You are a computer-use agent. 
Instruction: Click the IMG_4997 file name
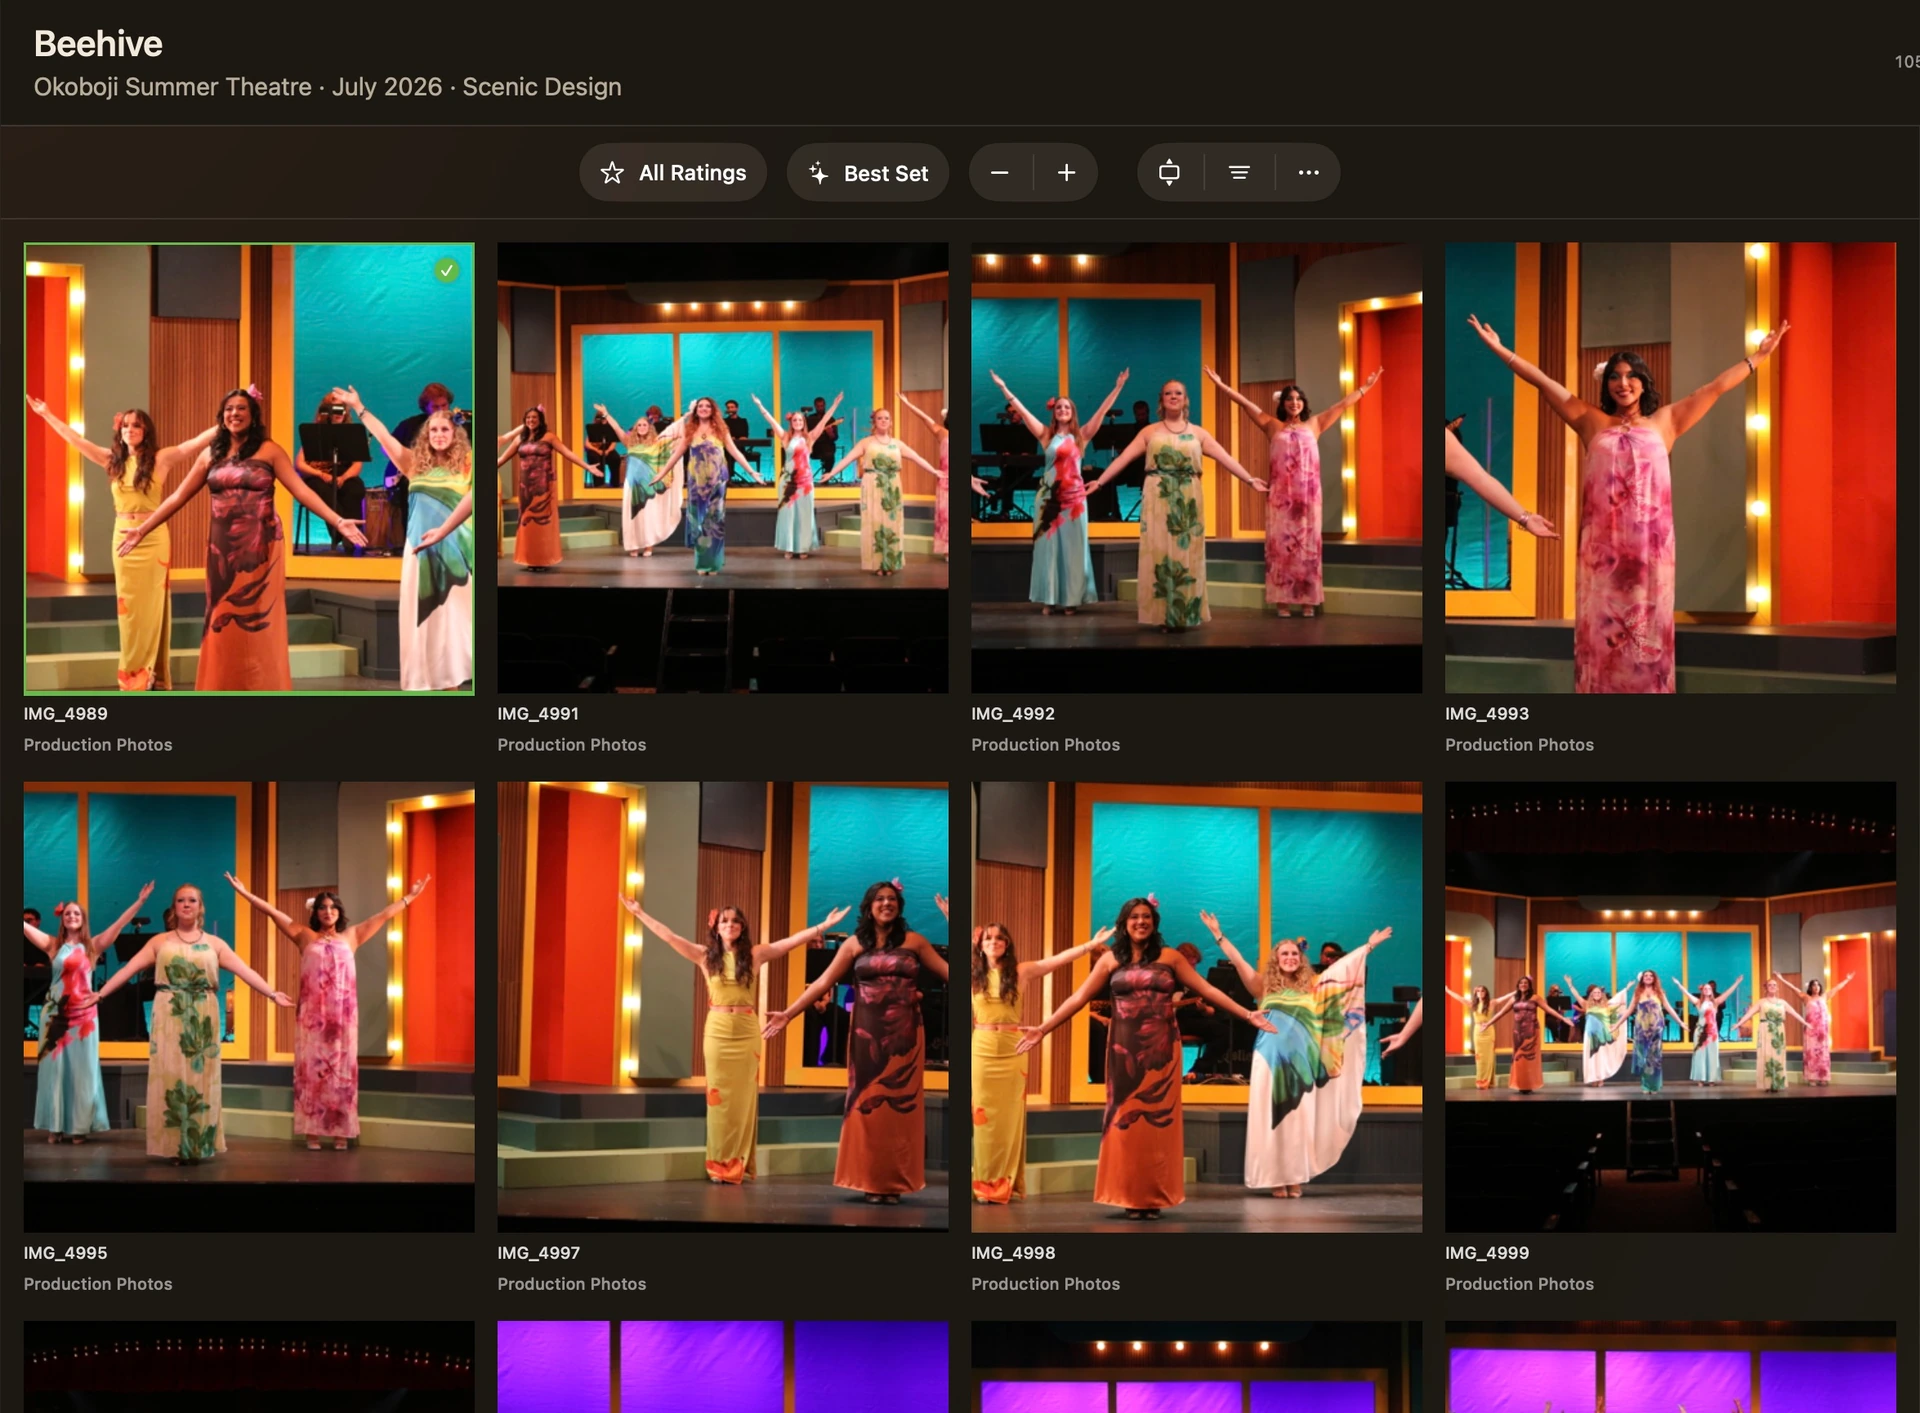[539, 1253]
